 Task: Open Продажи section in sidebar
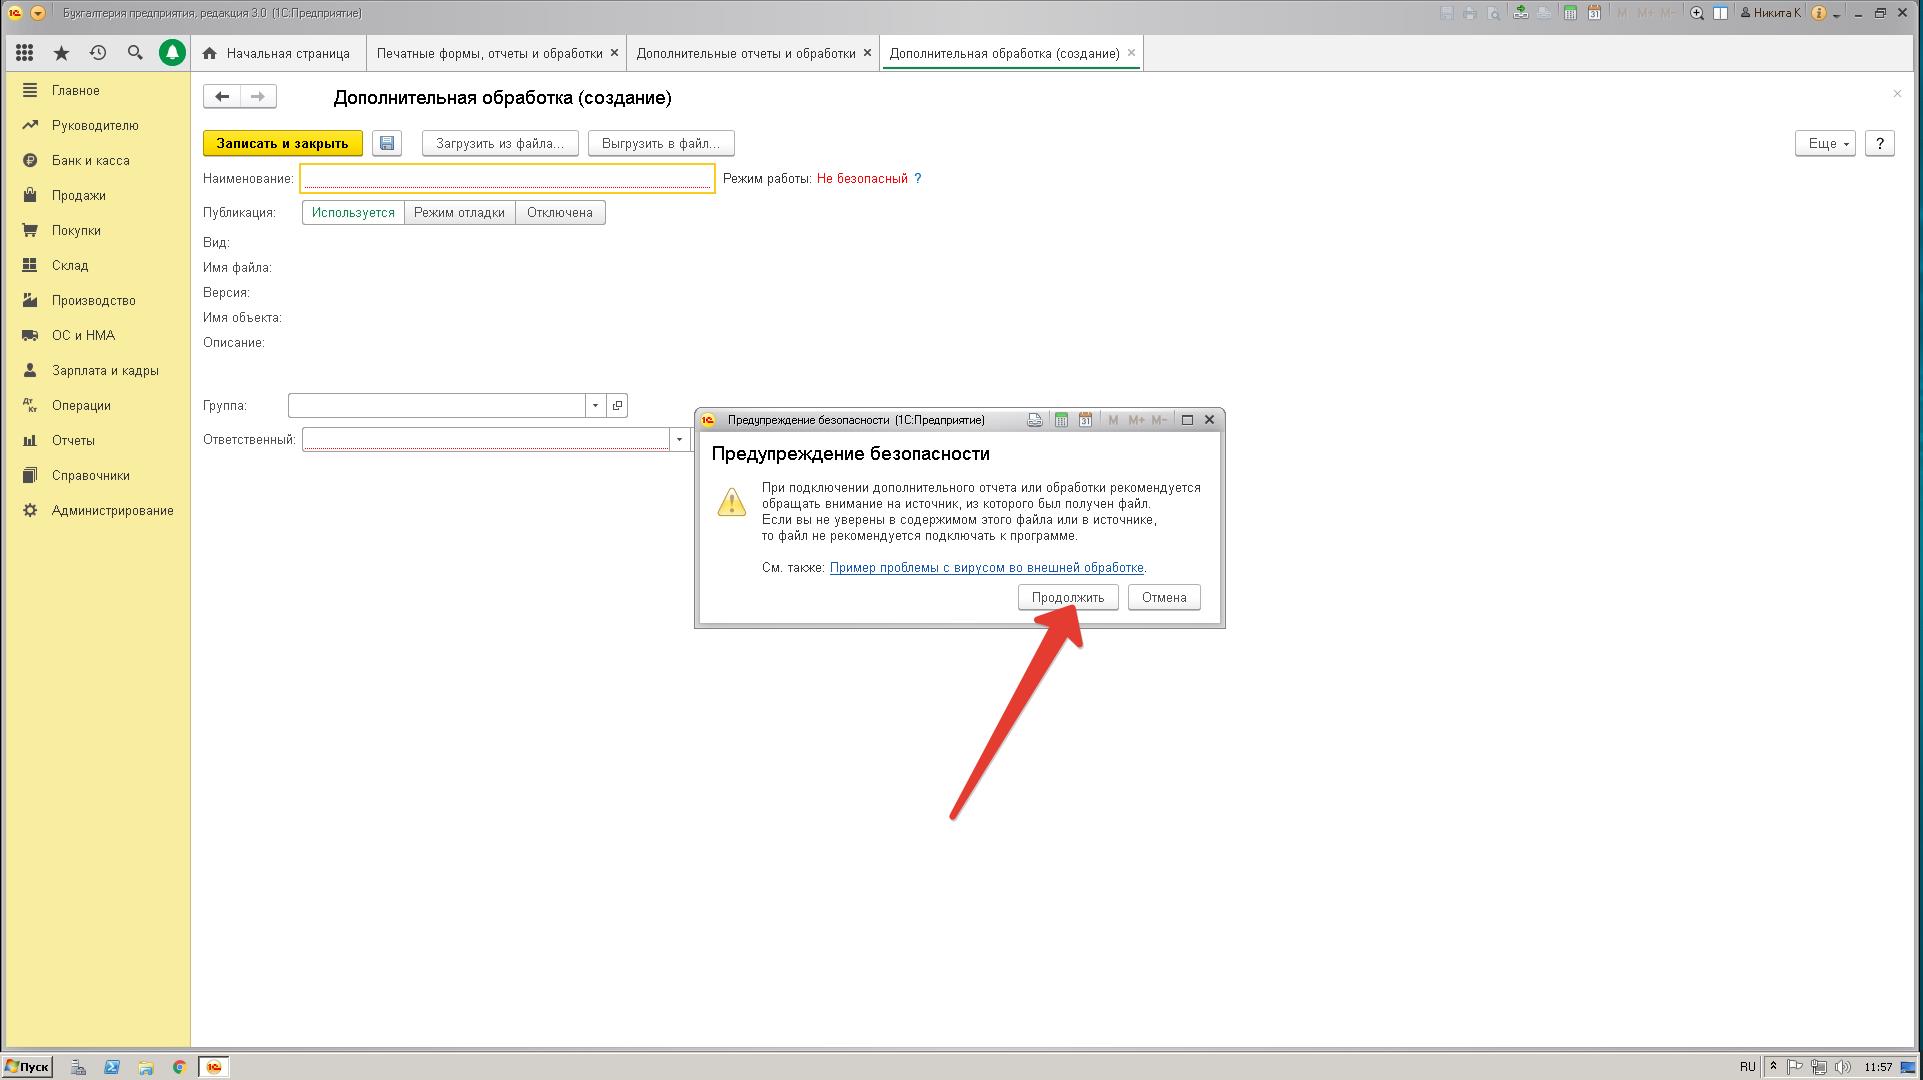pyautogui.click(x=96, y=195)
